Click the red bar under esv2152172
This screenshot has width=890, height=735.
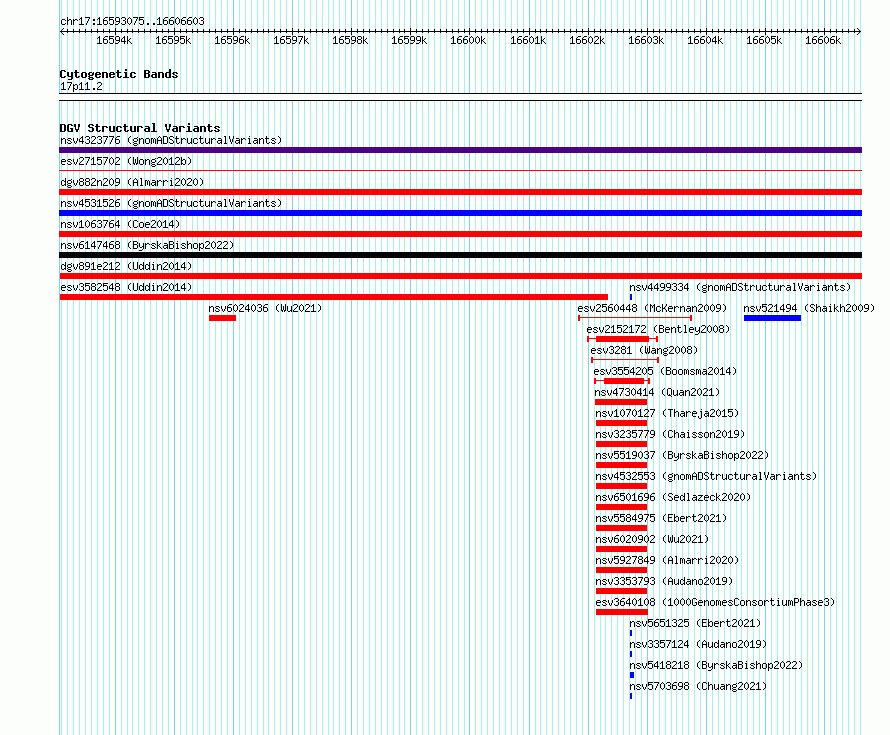[623, 339]
